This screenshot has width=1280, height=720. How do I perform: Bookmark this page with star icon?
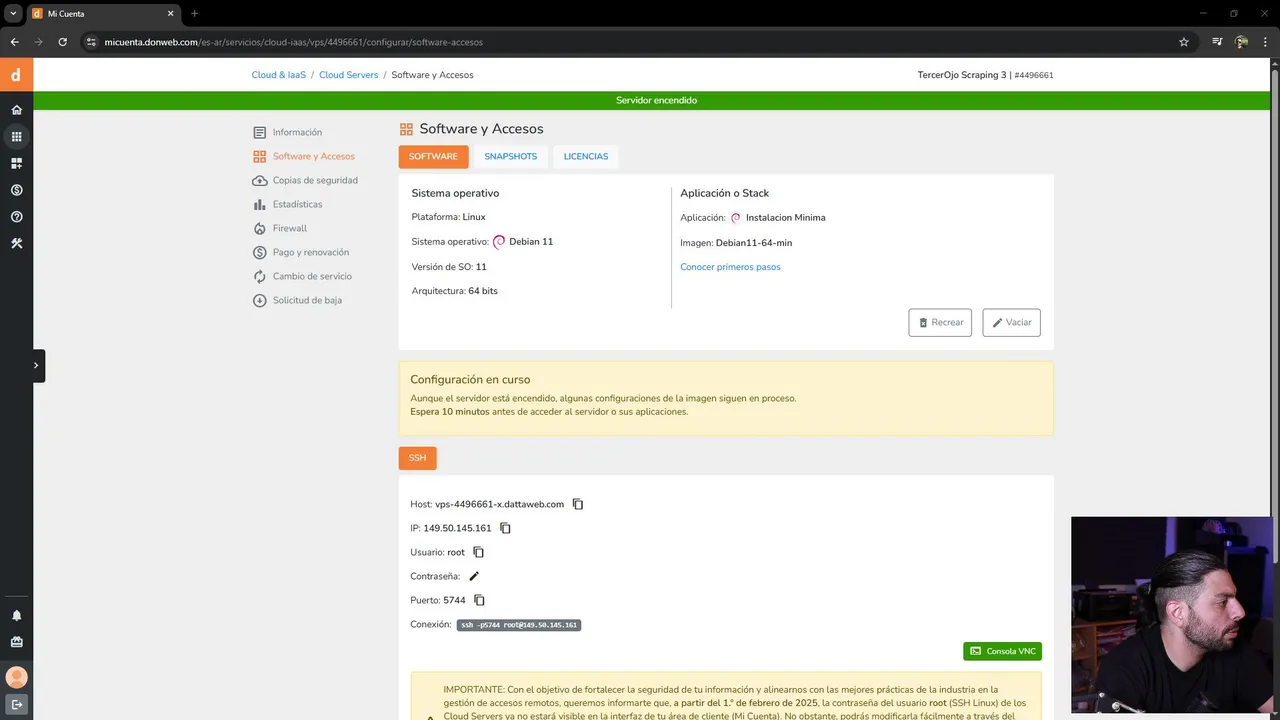coord(1184,42)
